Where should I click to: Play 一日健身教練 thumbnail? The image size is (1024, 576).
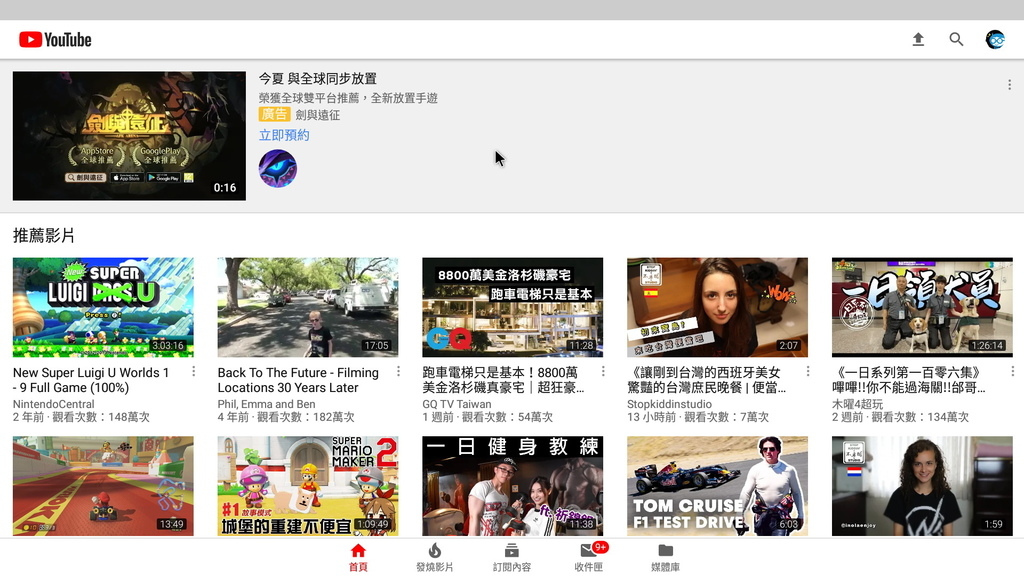(513, 486)
